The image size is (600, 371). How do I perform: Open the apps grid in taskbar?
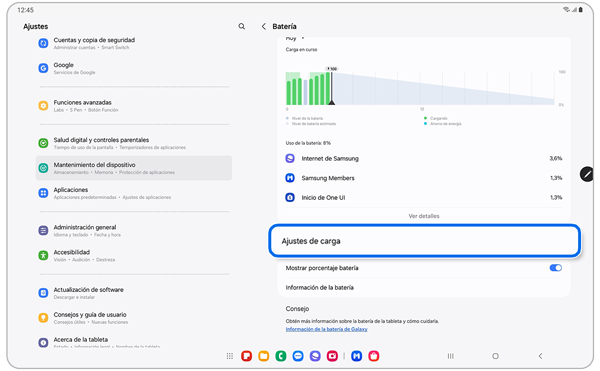(x=230, y=356)
